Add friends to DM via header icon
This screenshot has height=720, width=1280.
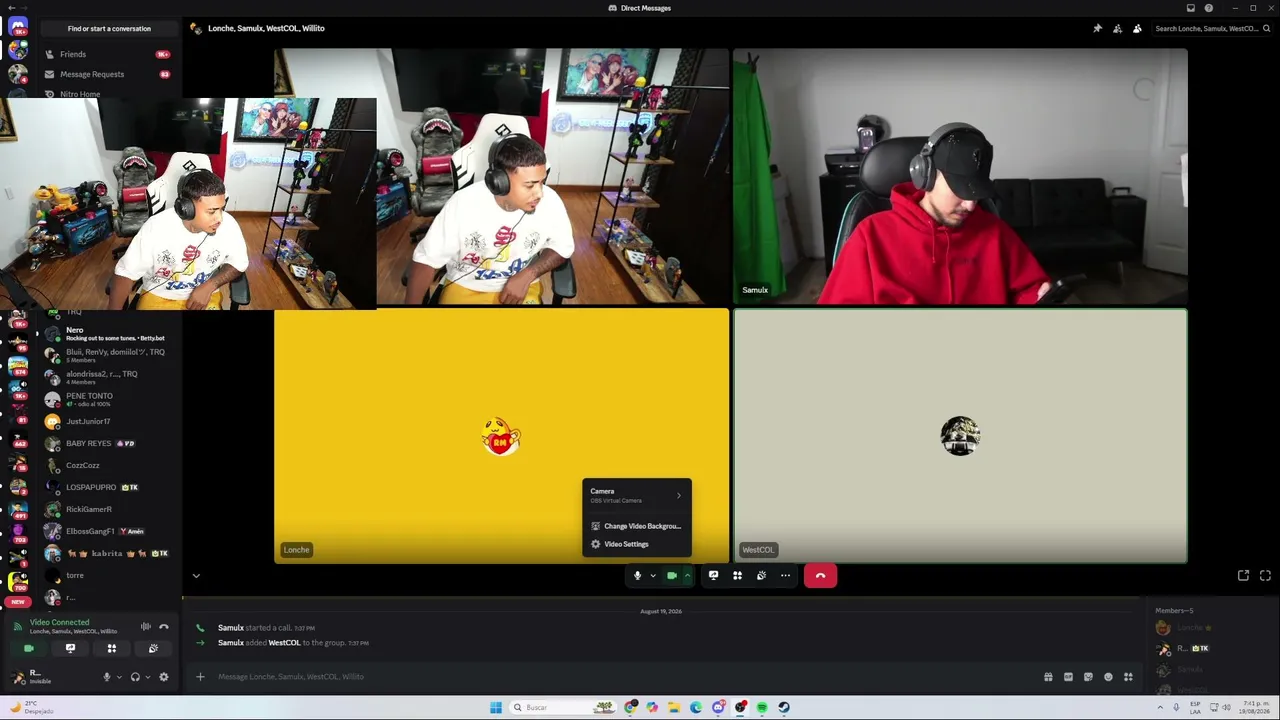tap(1117, 28)
